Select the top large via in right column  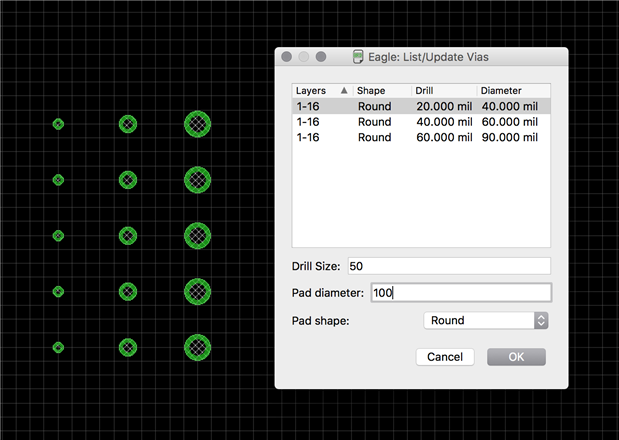coord(198,124)
